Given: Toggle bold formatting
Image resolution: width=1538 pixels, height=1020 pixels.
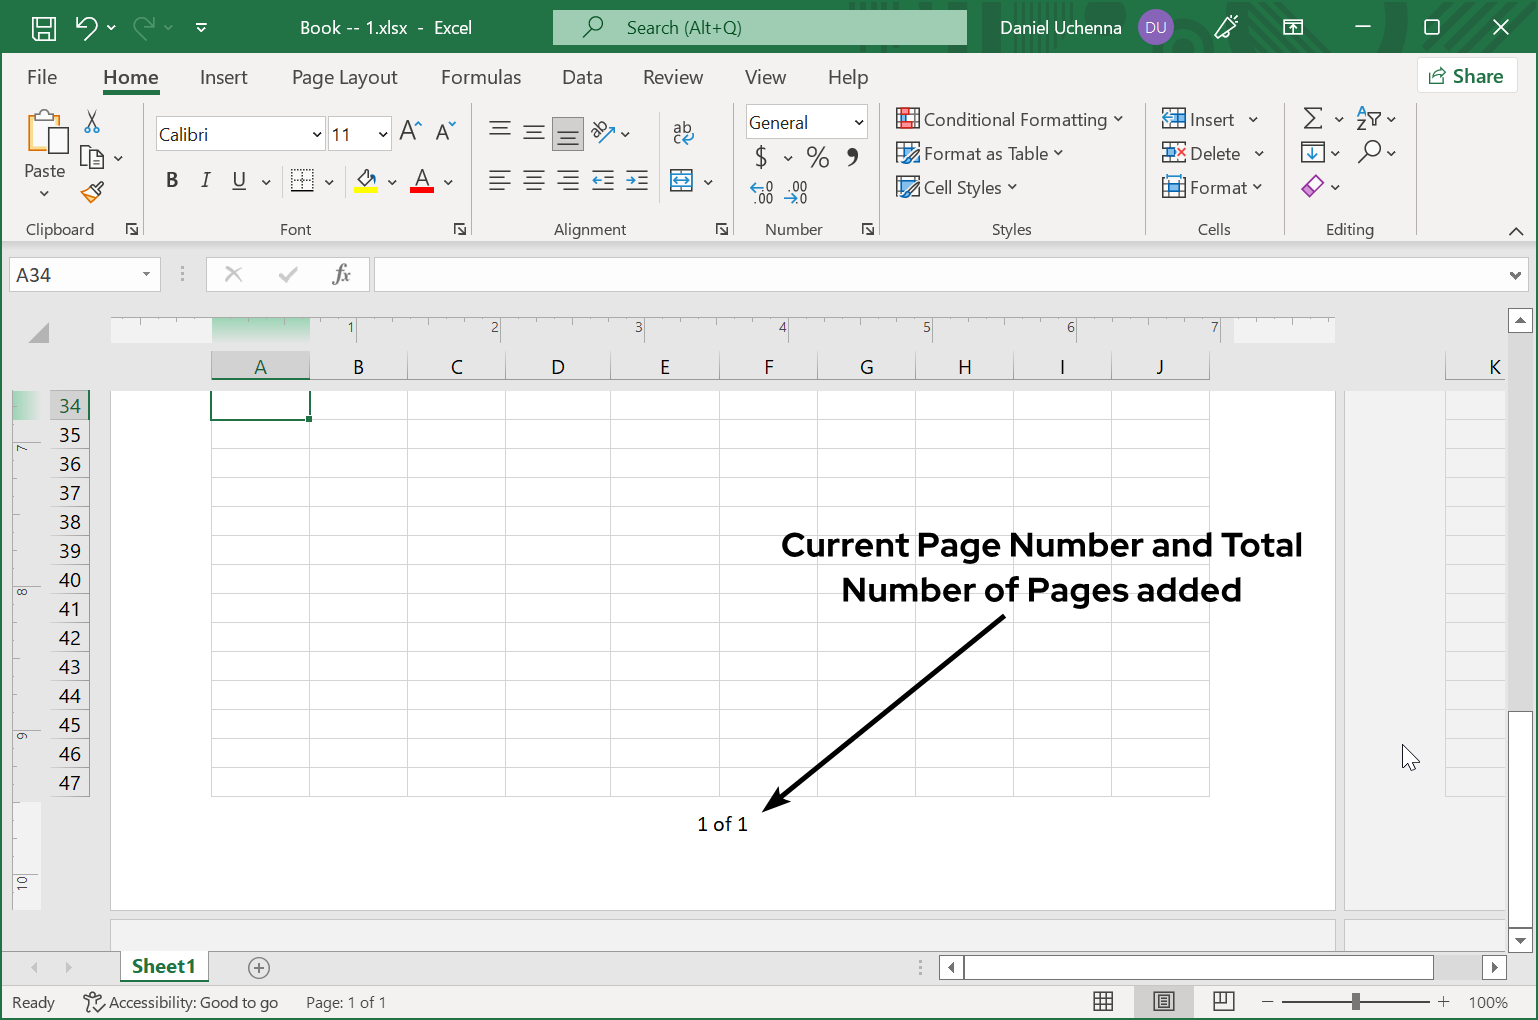Looking at the screenshot, I should click(x=172, y=181).
